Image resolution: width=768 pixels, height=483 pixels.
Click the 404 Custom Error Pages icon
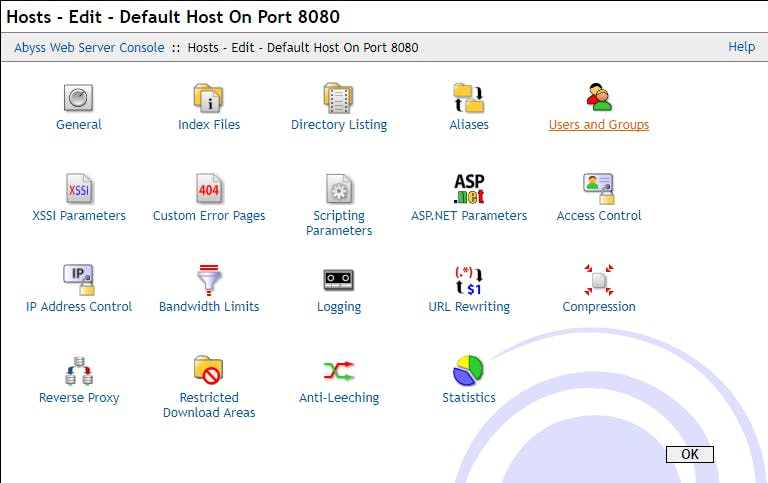(209, 189)
